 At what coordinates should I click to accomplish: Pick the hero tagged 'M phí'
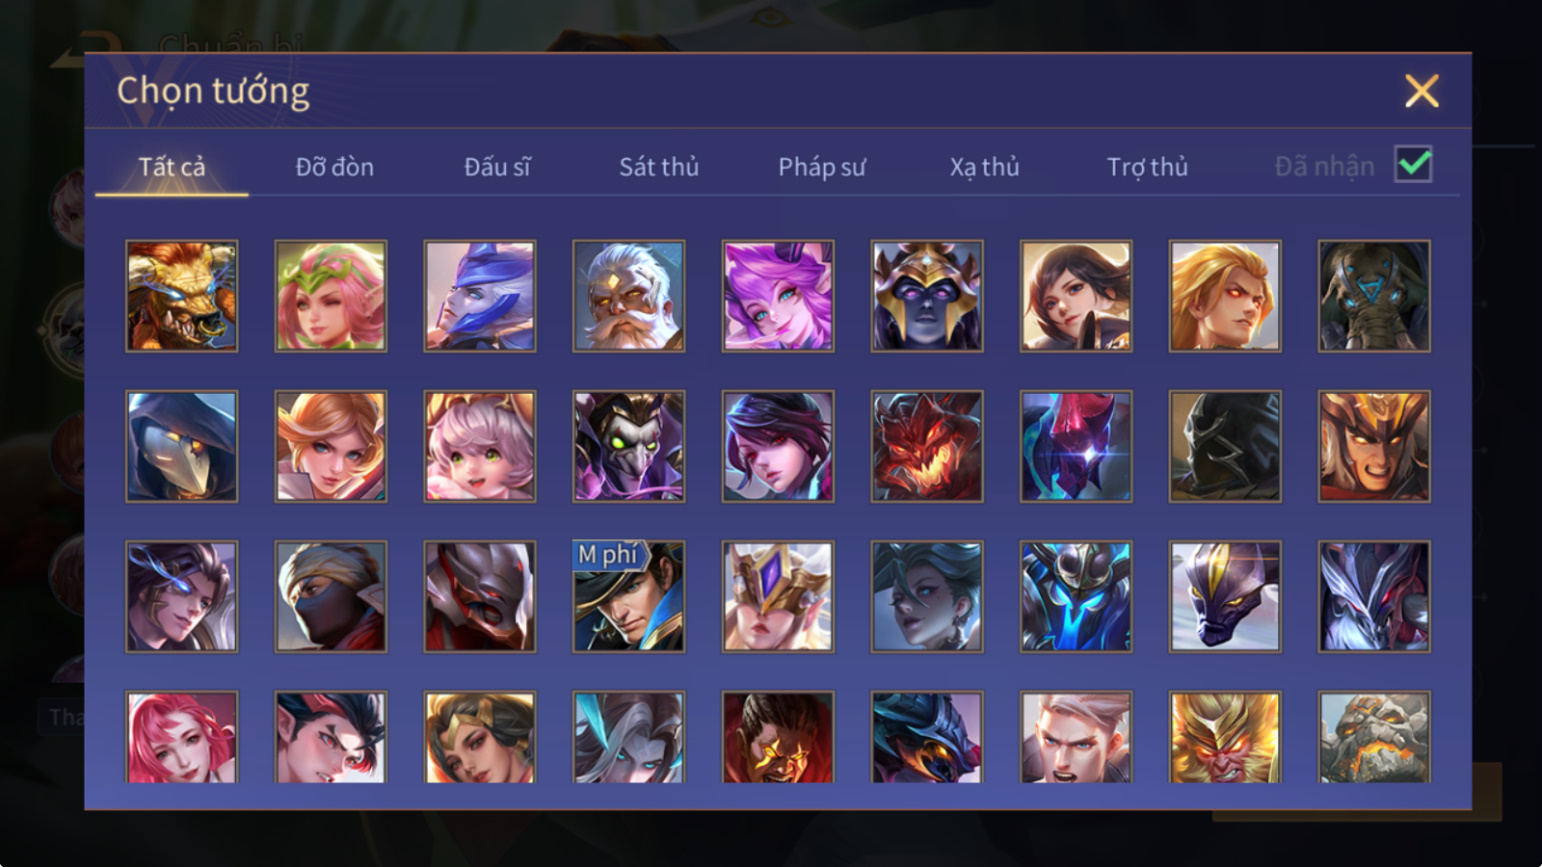tap(629, 597)
